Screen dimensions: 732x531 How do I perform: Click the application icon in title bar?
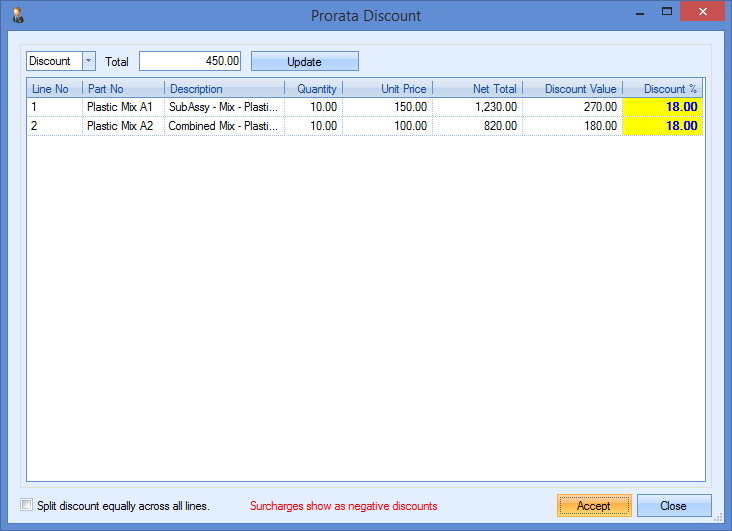[17, 16]
